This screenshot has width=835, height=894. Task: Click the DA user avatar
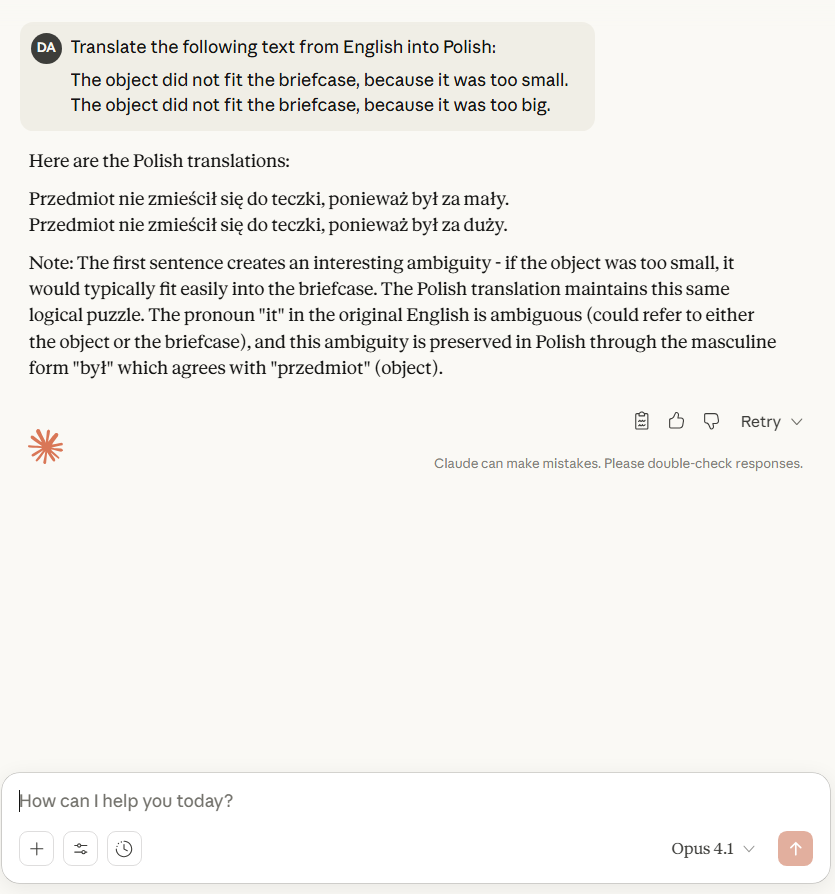pyautogui.click(x=46, y=47)
